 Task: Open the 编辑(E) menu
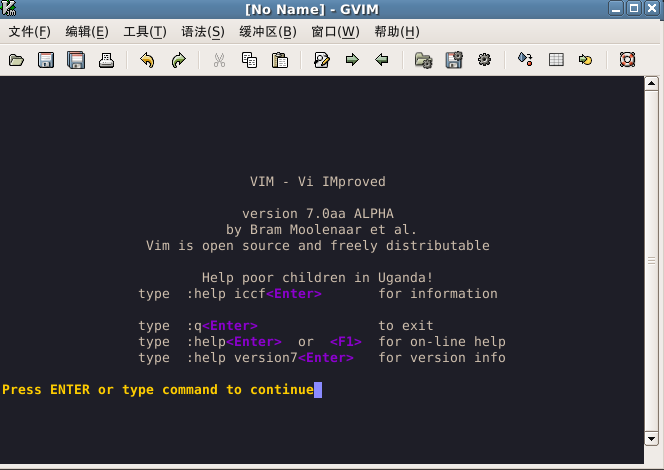click(x=87, y=32)
